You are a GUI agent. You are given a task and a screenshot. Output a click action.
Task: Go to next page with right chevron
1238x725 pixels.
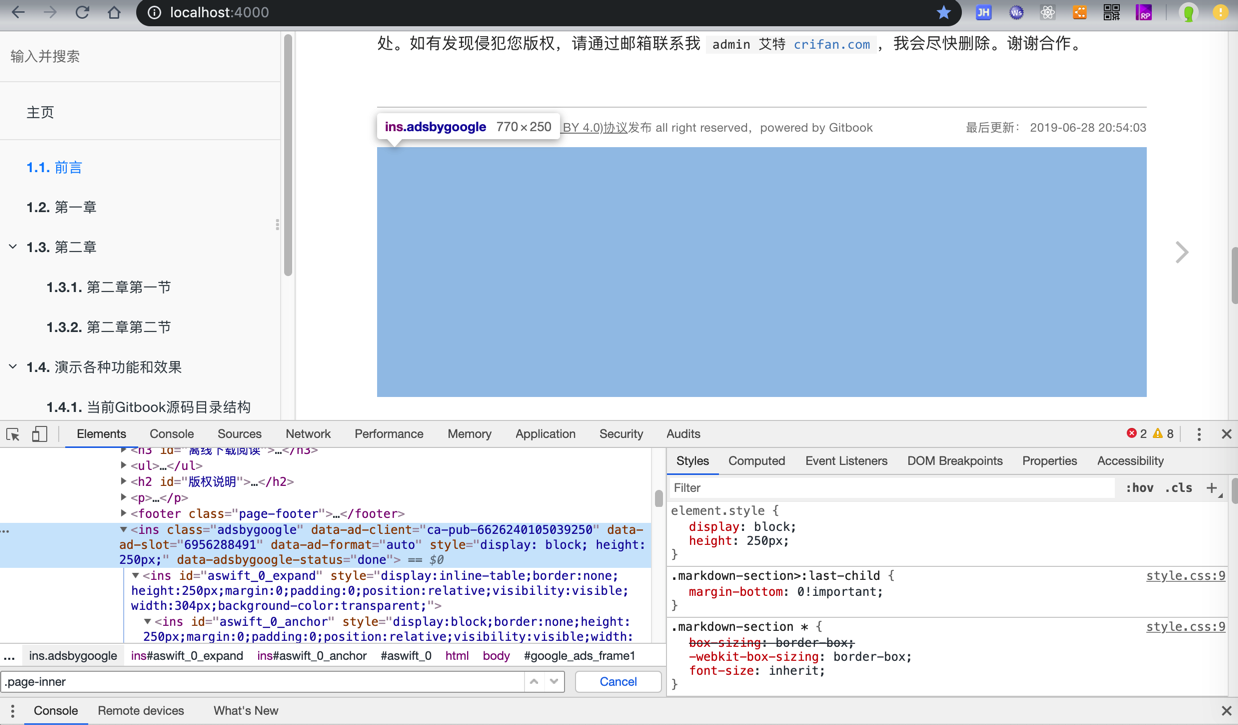point(1182,252)
